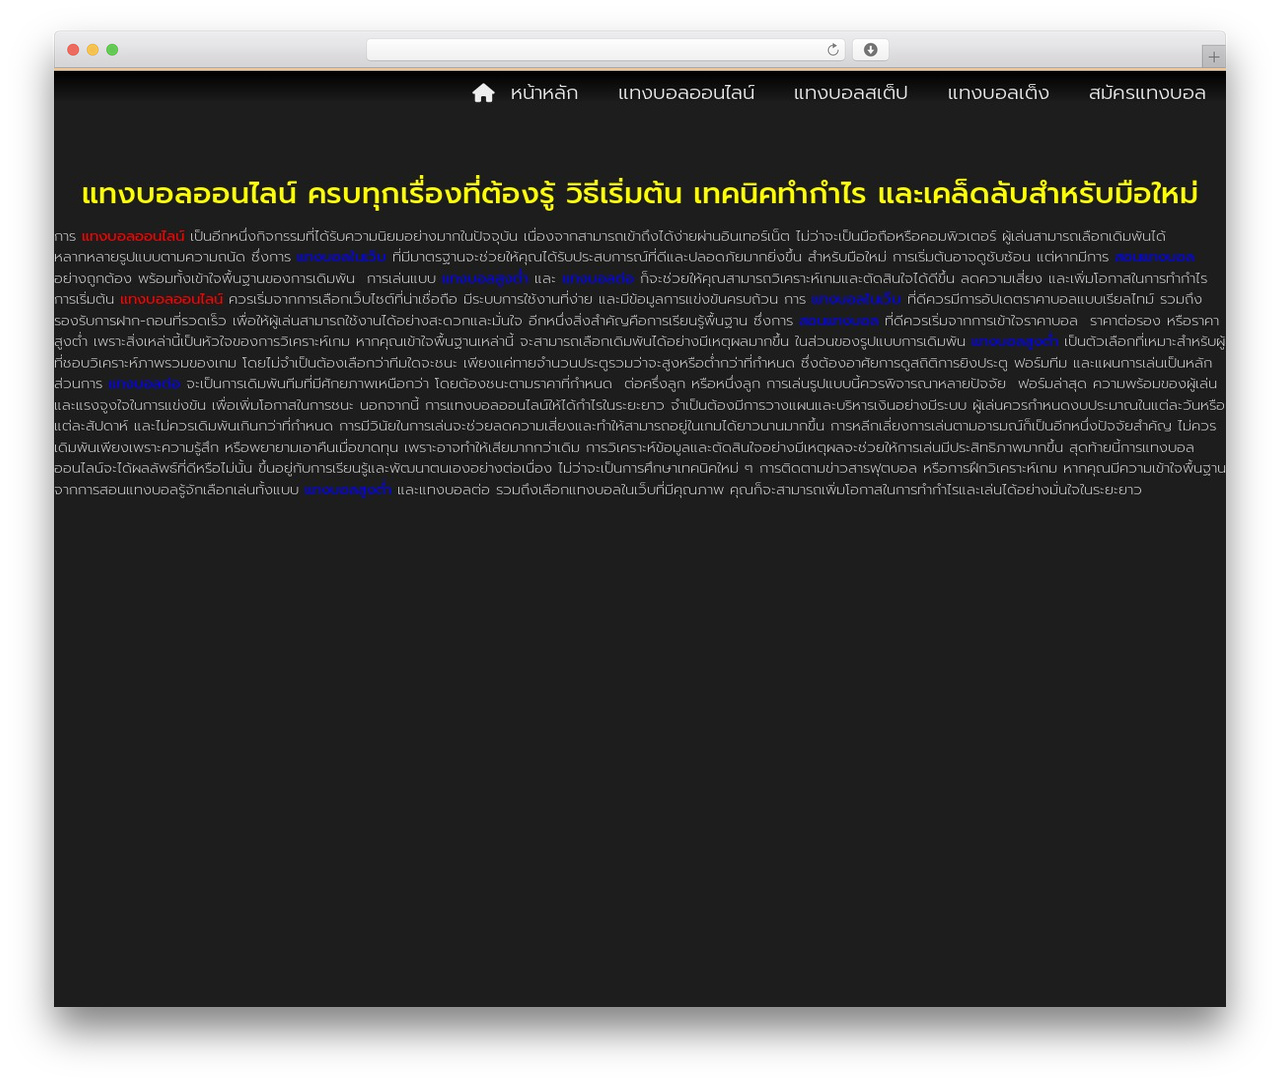1280x1084 pixels.
Task: Close the browser window with the red button
Action: point(73,50)
